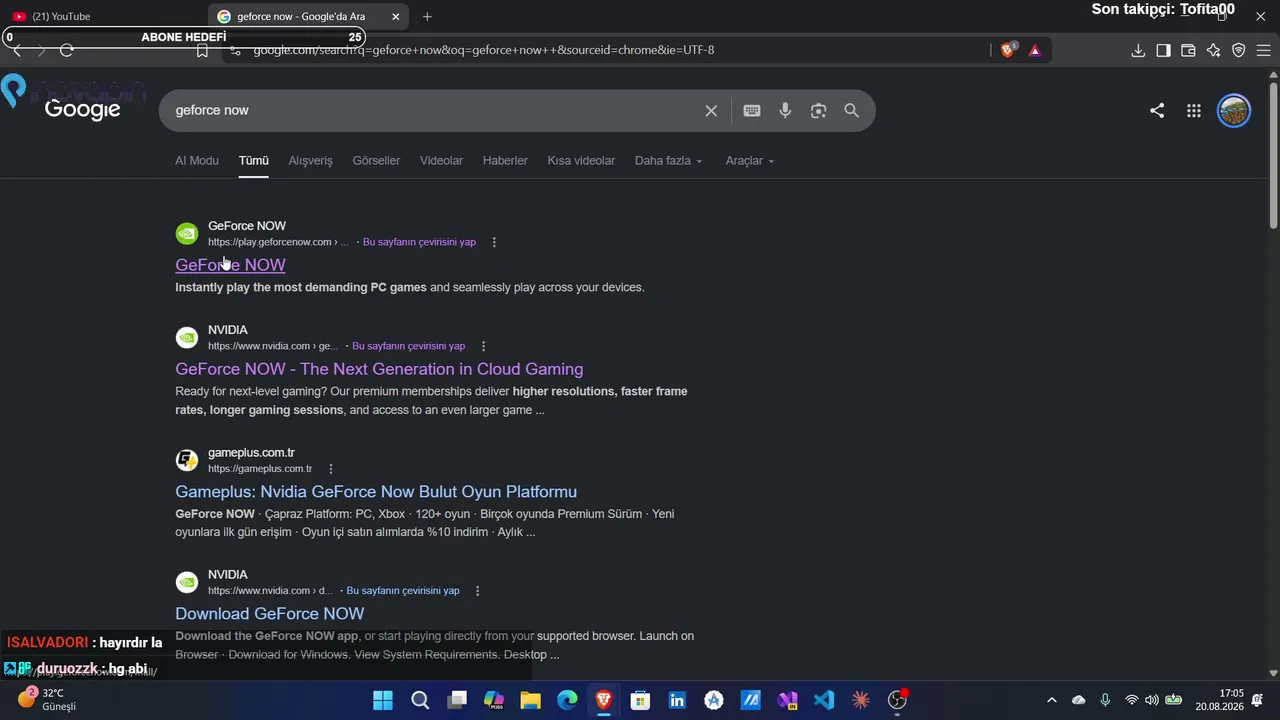The height and width of the screenshot is (720, 1280).
Task: Translate the NVIDIA Cloud Gaming result page
Action: 409,346
